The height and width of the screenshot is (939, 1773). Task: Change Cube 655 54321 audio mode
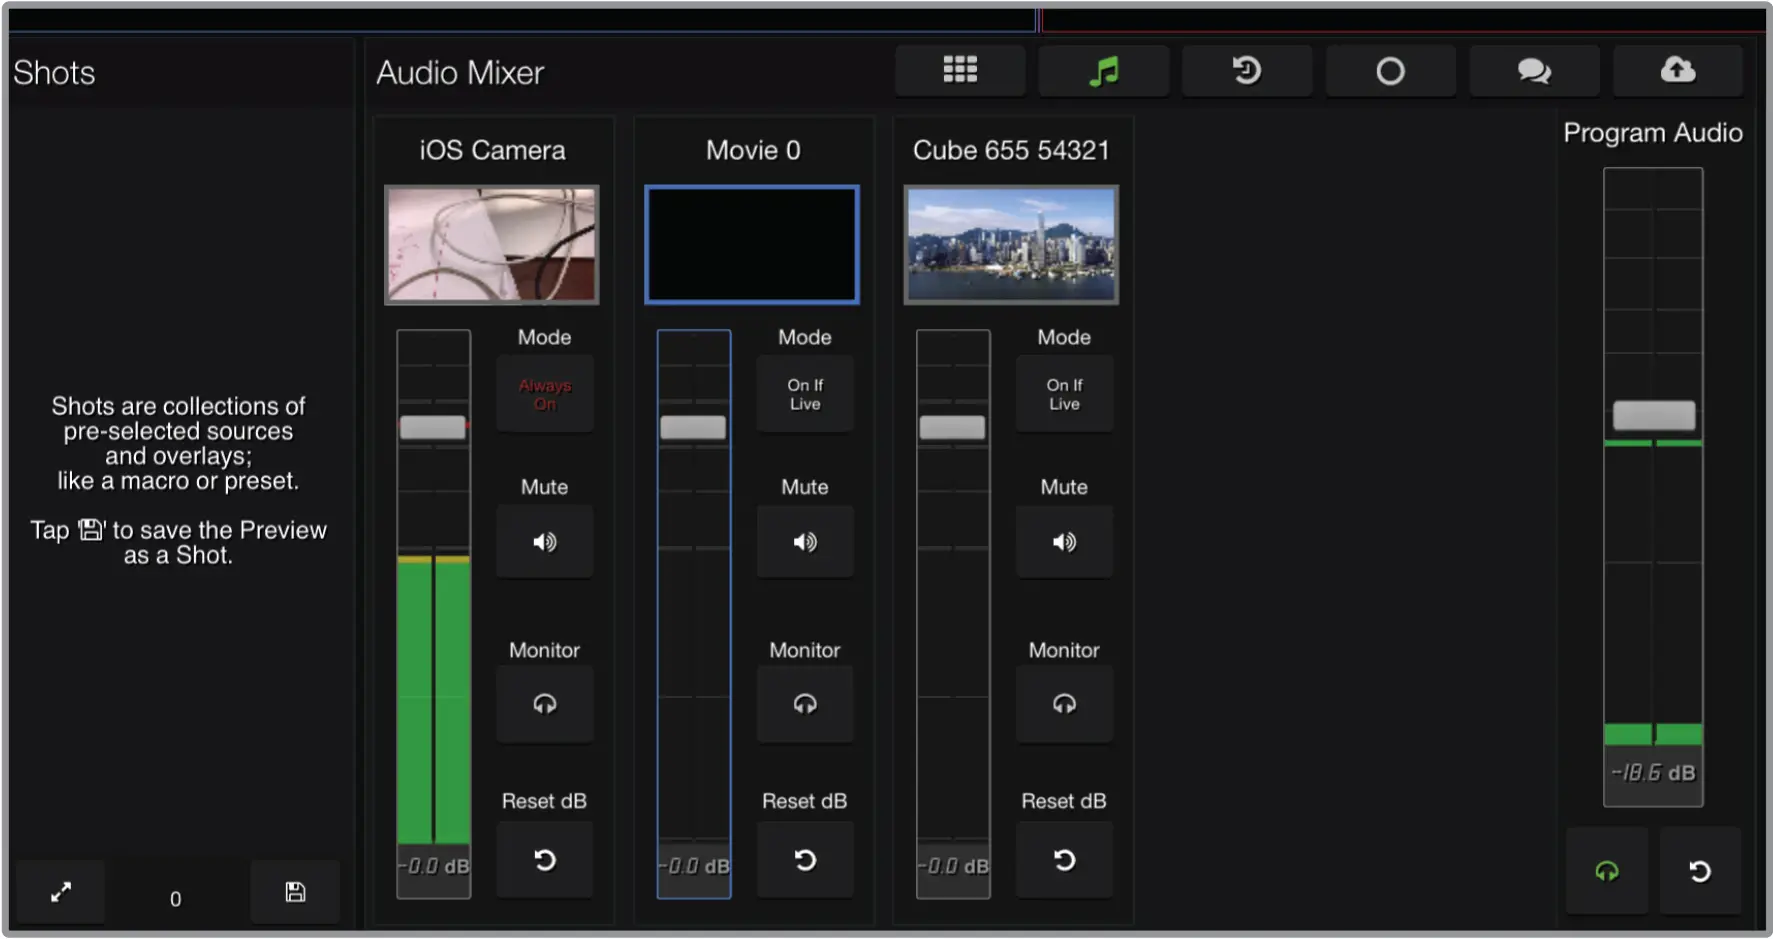(x=1064, y=393)
